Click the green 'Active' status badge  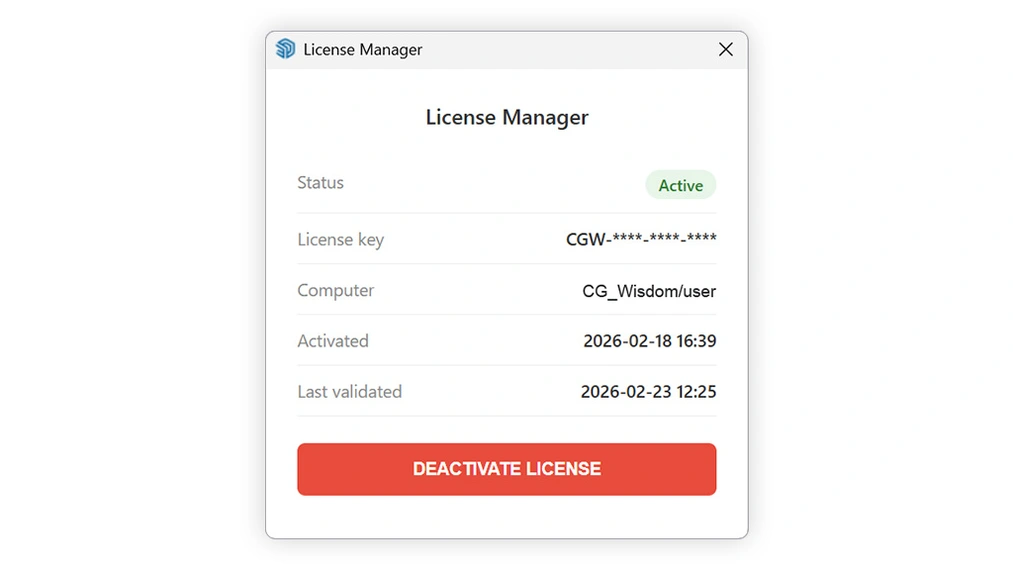click(x=680, y=185)
